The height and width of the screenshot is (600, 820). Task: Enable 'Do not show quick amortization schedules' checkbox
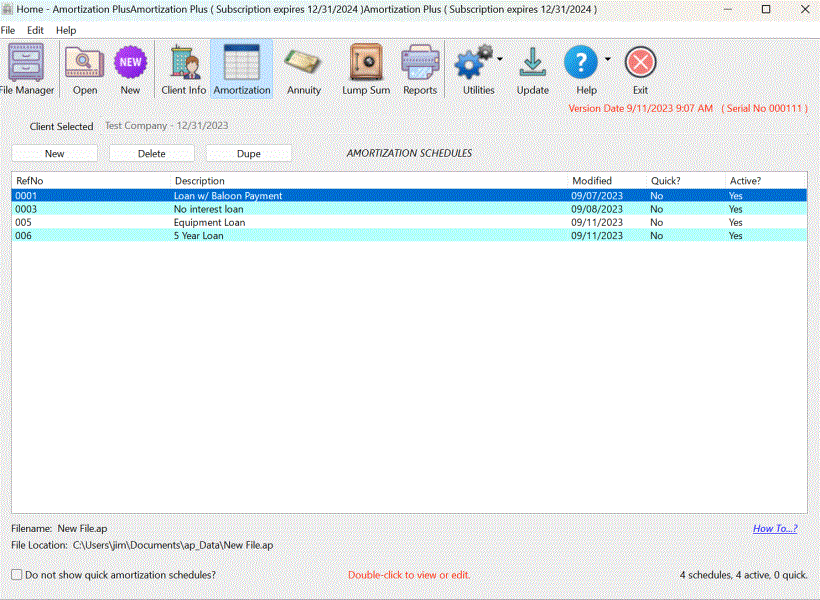(x=17, y=574)
